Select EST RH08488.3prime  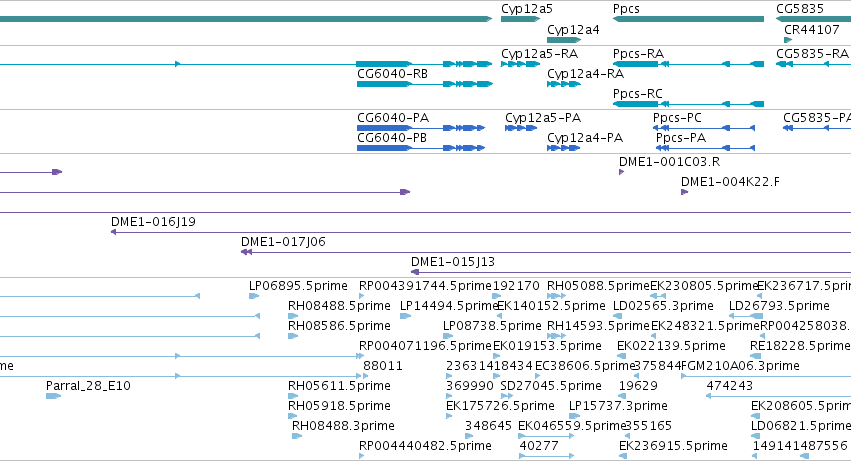pos(343,427)
